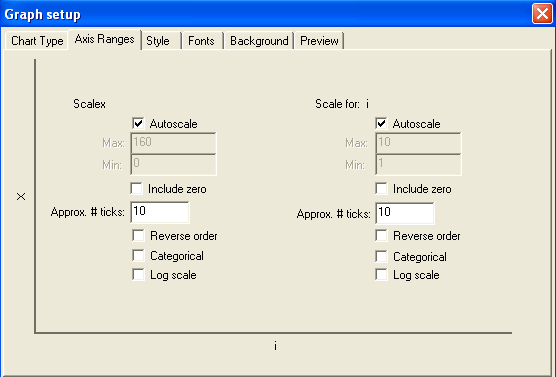The image size is (556, 377).
Task: Click Approx. # ticks field under Scalex
Action: [160, 212]
